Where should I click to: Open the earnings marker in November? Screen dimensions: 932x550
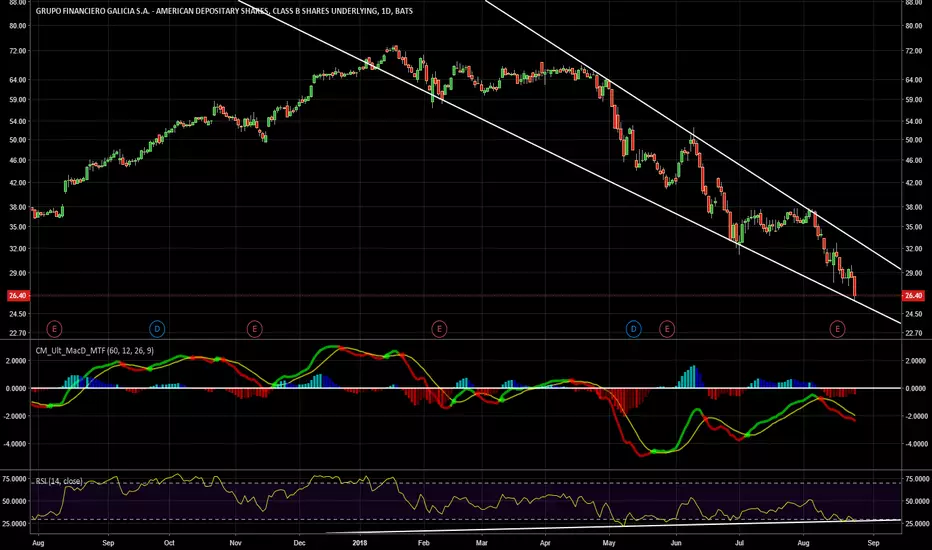coord(254,329)
